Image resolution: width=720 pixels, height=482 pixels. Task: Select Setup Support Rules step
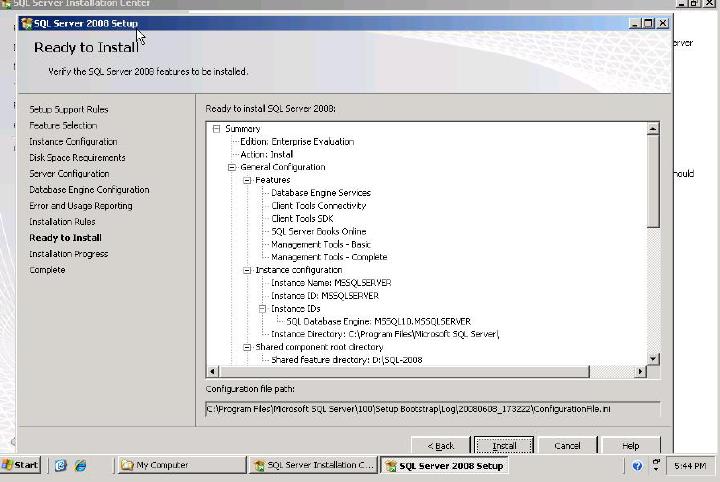69,109
